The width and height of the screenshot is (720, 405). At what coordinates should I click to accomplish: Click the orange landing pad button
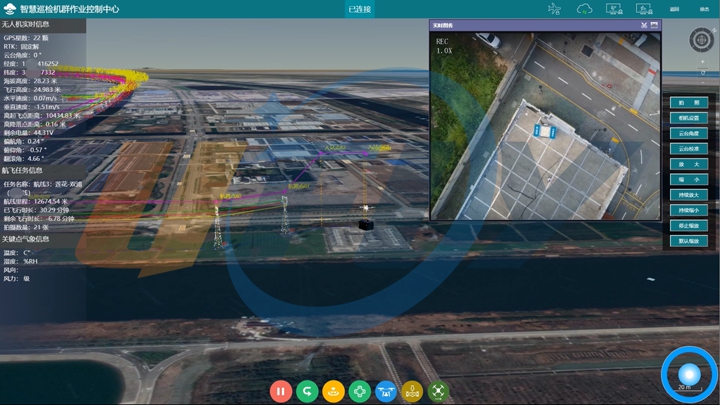[333, 392]
